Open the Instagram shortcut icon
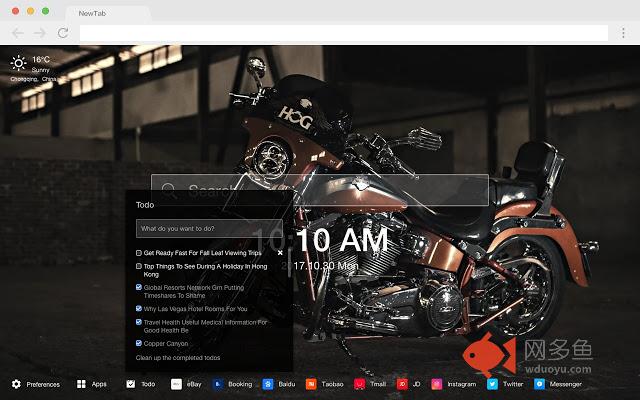The image size is (640, 400). point(437,384)
